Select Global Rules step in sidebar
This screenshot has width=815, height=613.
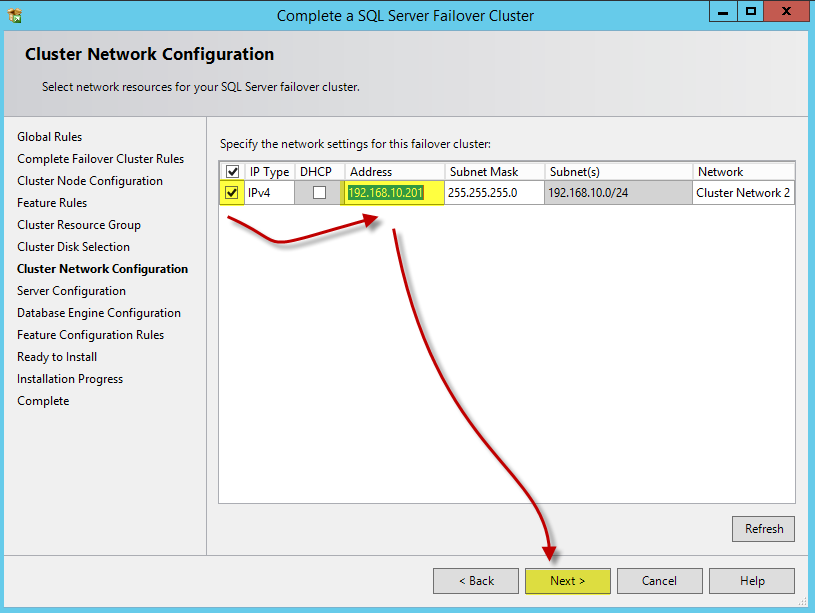pyautogui.click(x=49, y=137)
